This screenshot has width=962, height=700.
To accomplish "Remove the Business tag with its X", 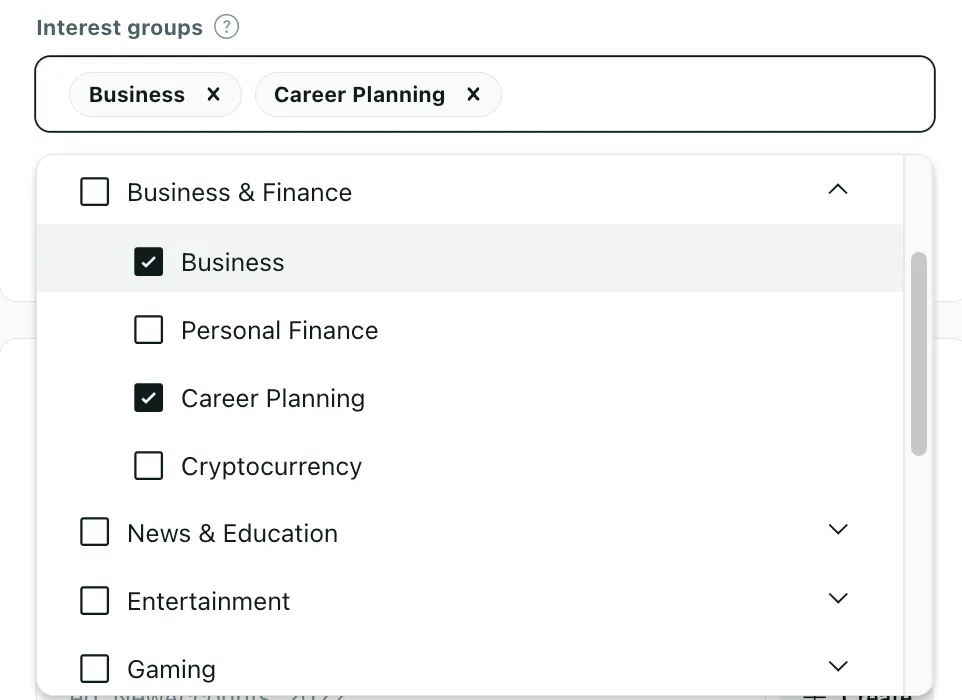I will click(213, 94).
